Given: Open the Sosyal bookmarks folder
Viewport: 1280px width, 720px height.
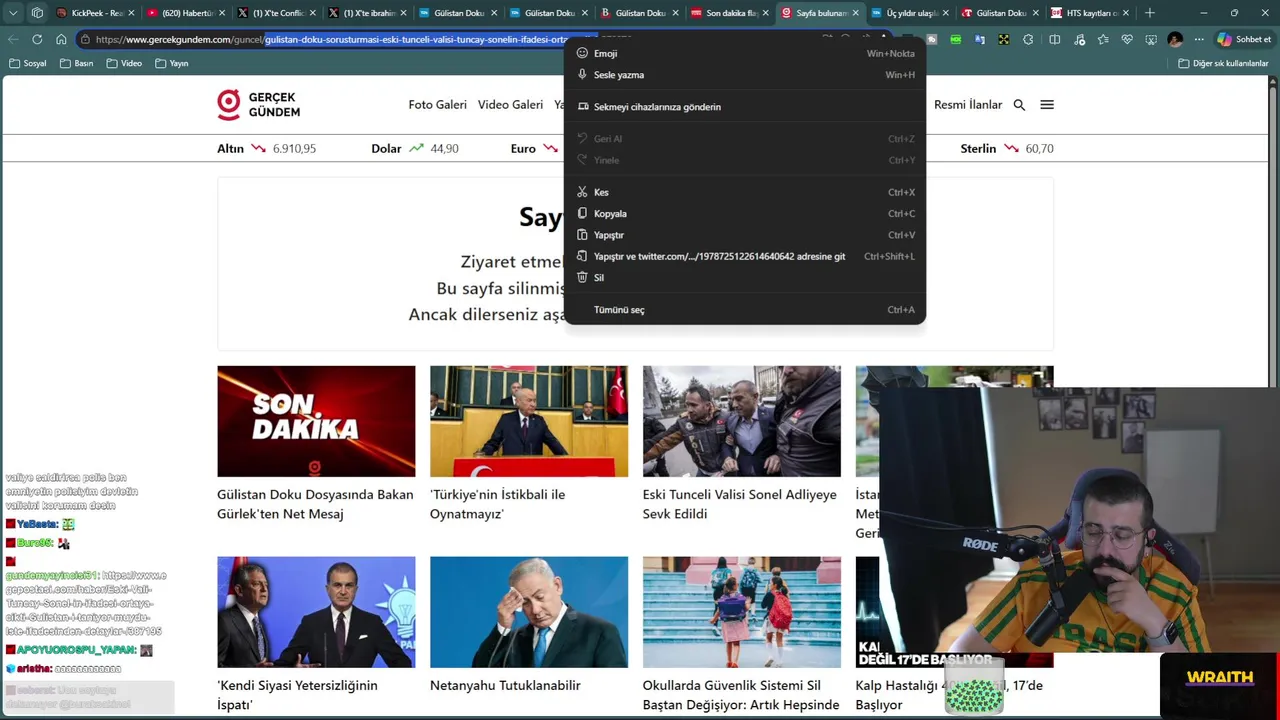Looking at the screenshot, I should pyautogui.click(x=27, y=63).
